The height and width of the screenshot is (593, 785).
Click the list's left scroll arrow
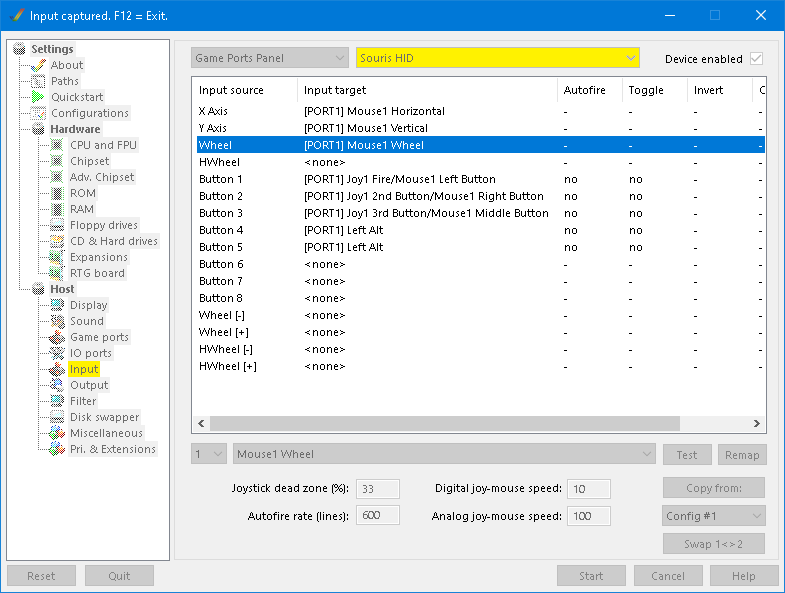(x=201, y=424)
